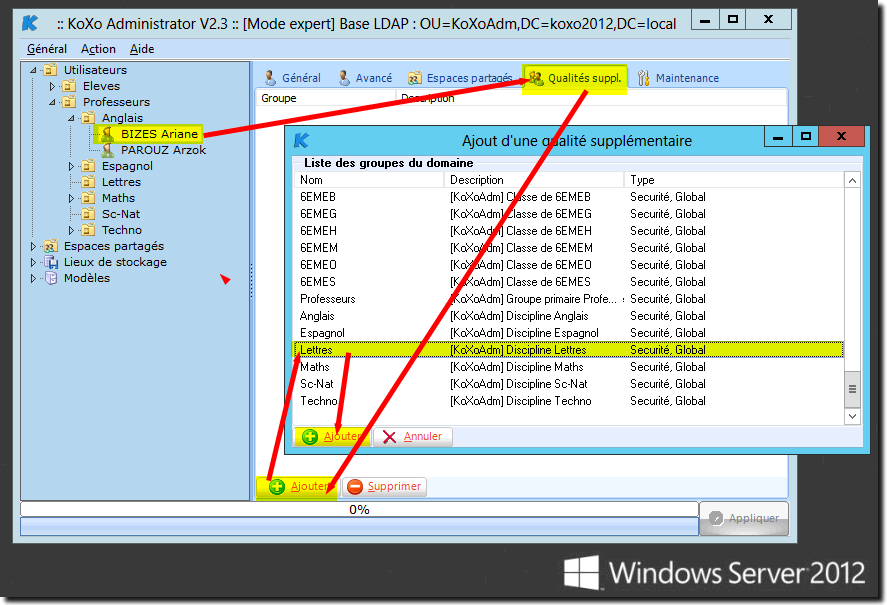Select the Maths row in the dialog group list
Screen dimensions: 887x605
pos(569,367)
